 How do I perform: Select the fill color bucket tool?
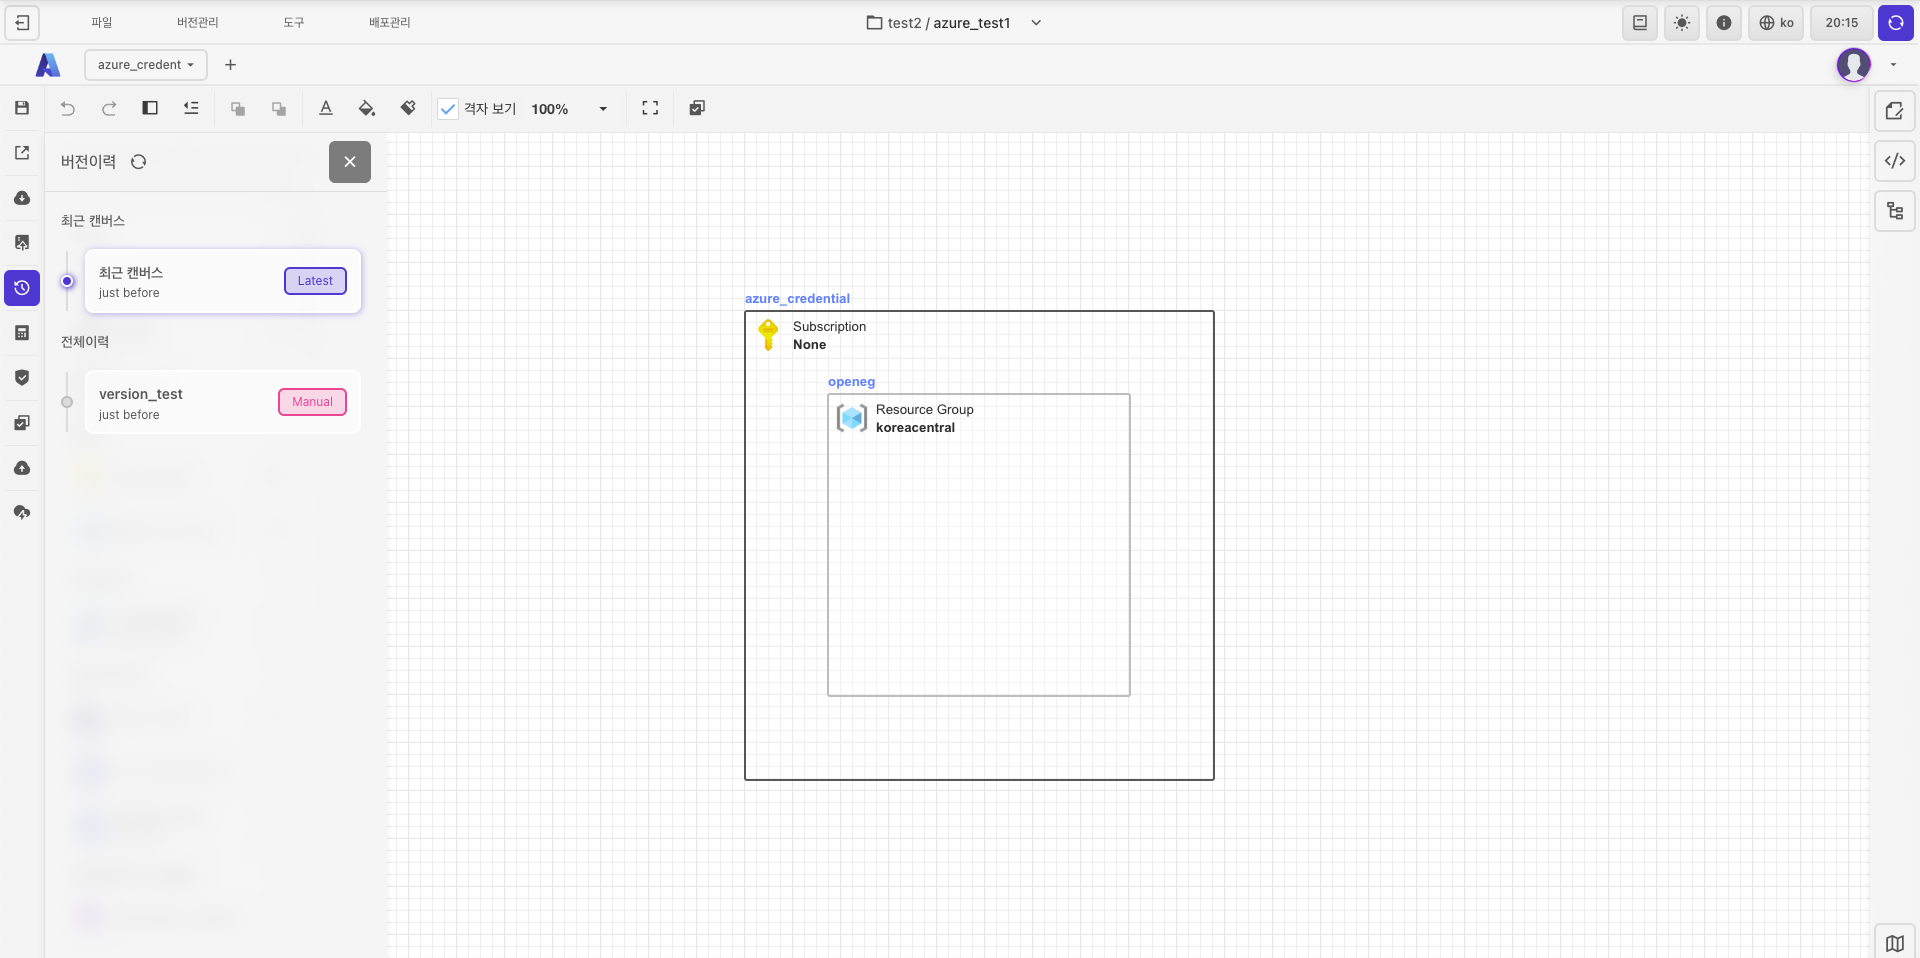[367, 108]
